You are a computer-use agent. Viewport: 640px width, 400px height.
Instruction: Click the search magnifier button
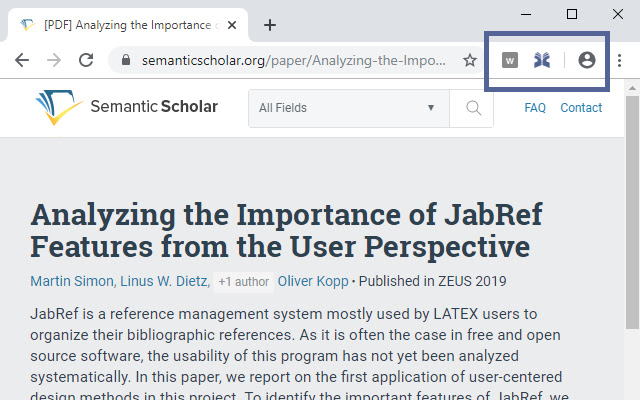[x=465, y=108]
